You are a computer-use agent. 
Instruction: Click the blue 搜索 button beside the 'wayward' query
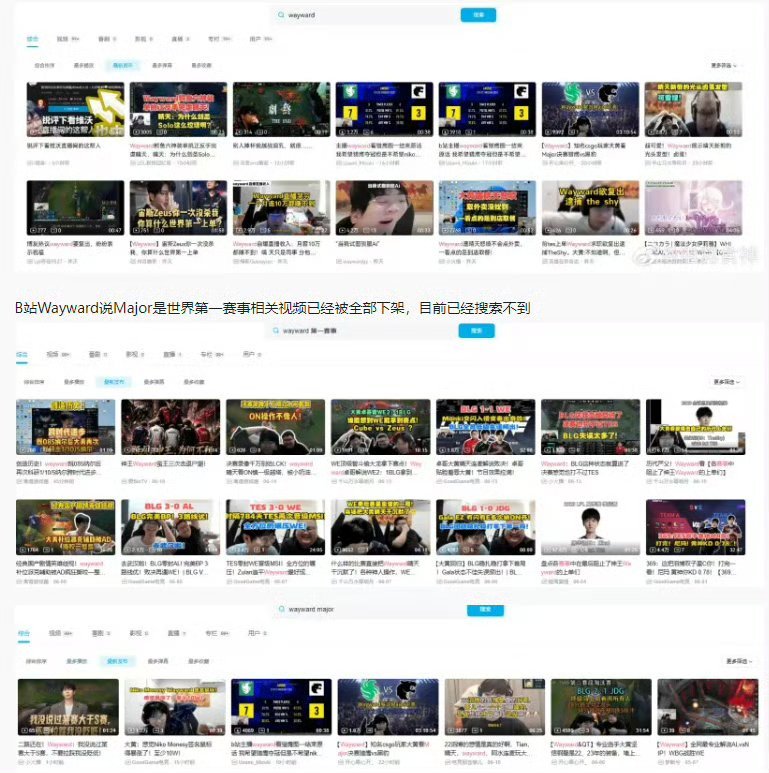coord(478,15)
